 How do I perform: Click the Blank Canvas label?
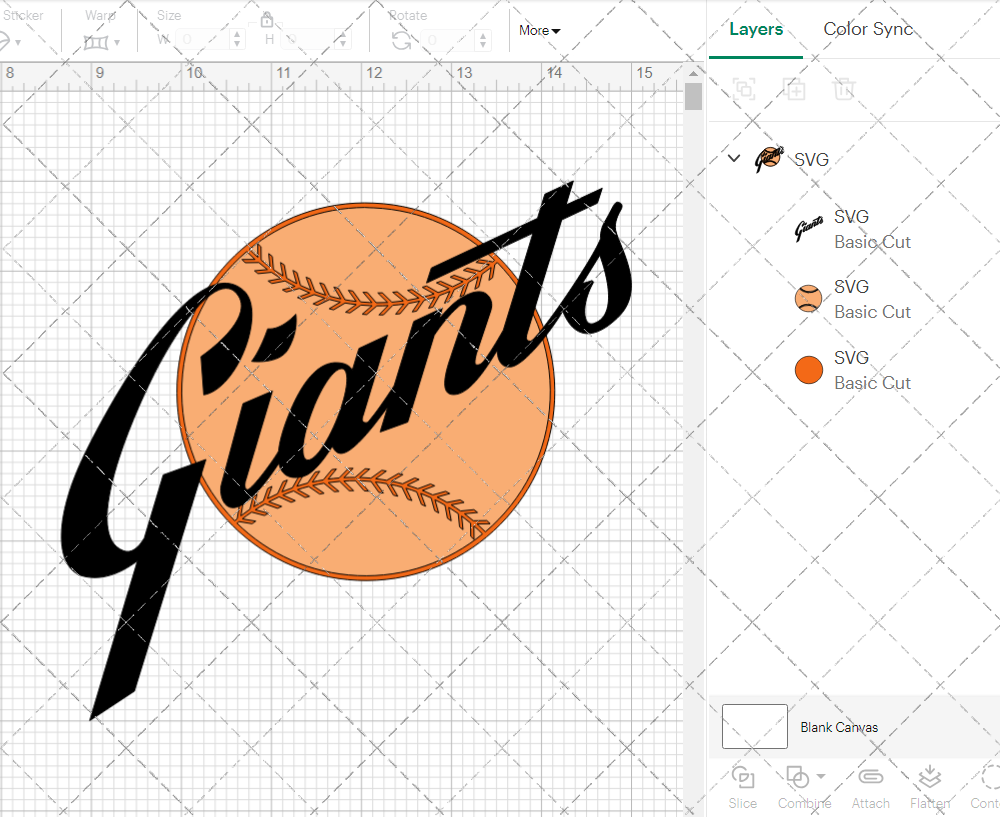tap(839, 727)
